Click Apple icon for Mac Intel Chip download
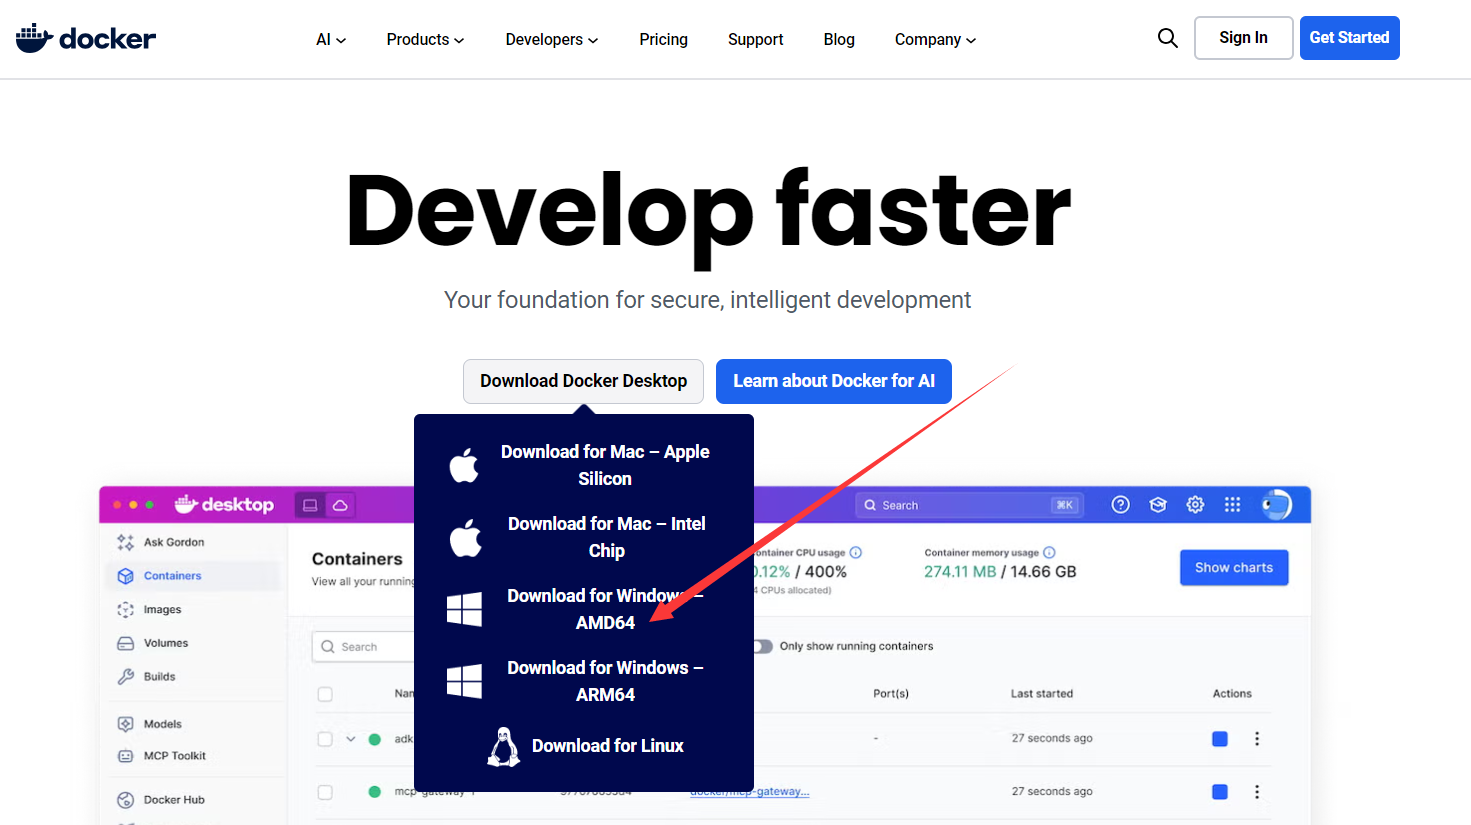 (465, 537)
